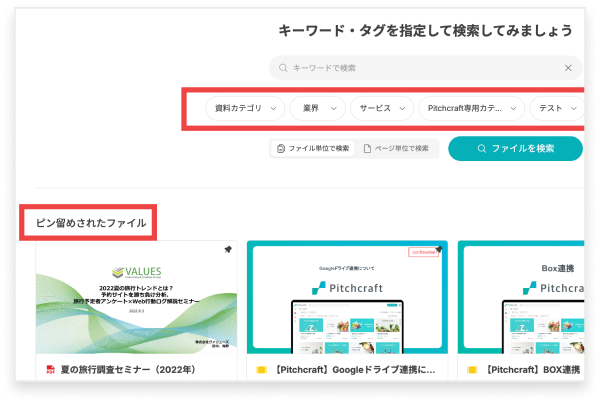Click the title 【Pitchcraft】Googleドライブ連携に...
600x403 pixels.
point(355,370)
